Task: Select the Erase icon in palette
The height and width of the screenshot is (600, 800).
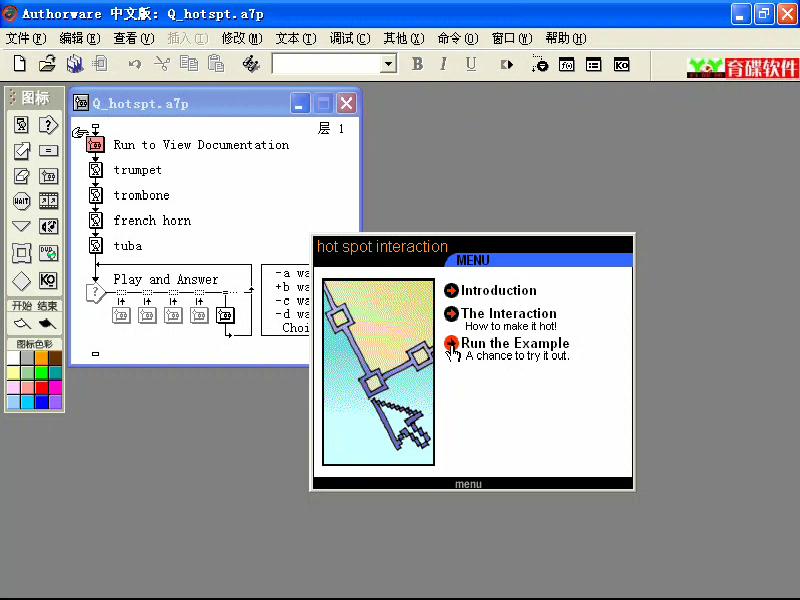Action: [x=21, y=176]
